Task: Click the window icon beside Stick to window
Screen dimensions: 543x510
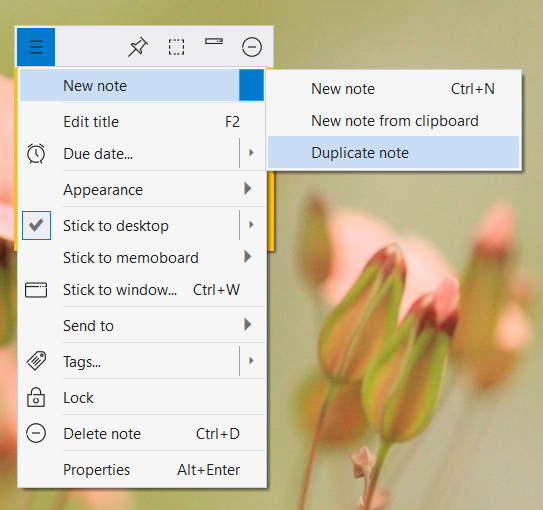Action: click(36, 290)
